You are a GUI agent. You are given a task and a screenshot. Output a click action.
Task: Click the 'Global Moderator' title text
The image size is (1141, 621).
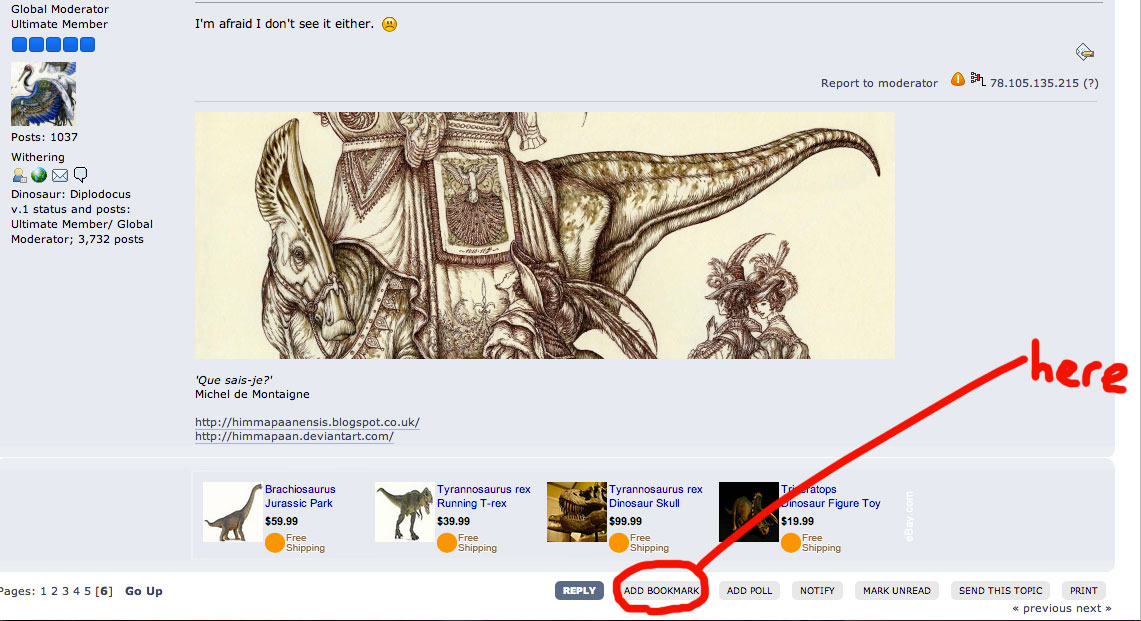click(x=60, y=9)
